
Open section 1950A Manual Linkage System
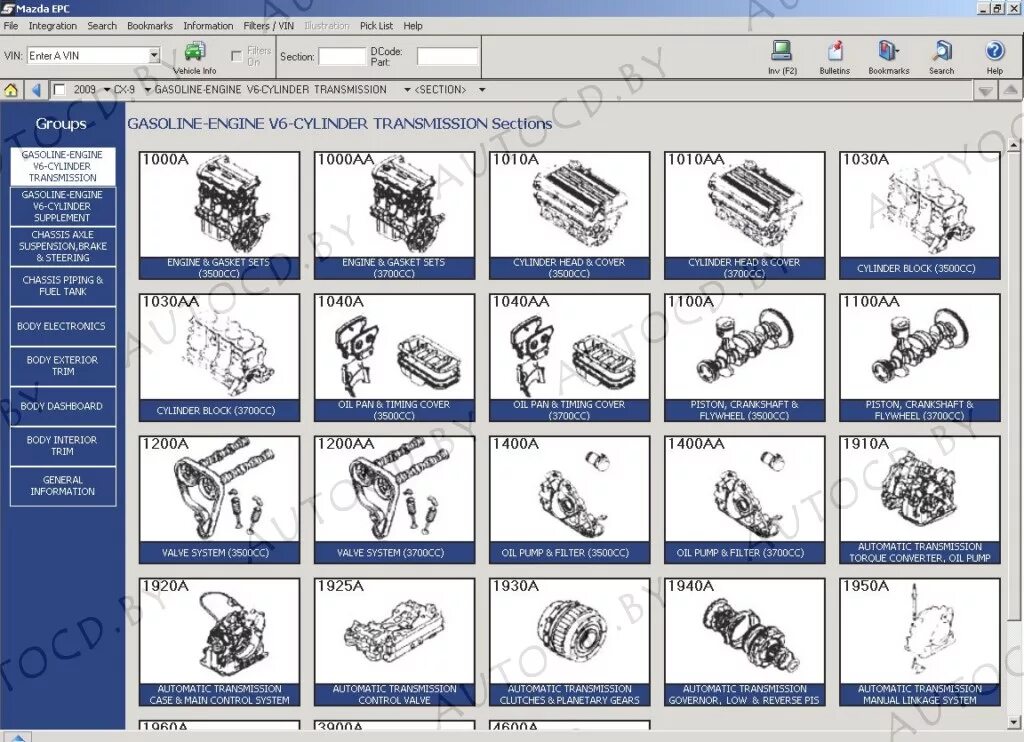click(920, 642)
